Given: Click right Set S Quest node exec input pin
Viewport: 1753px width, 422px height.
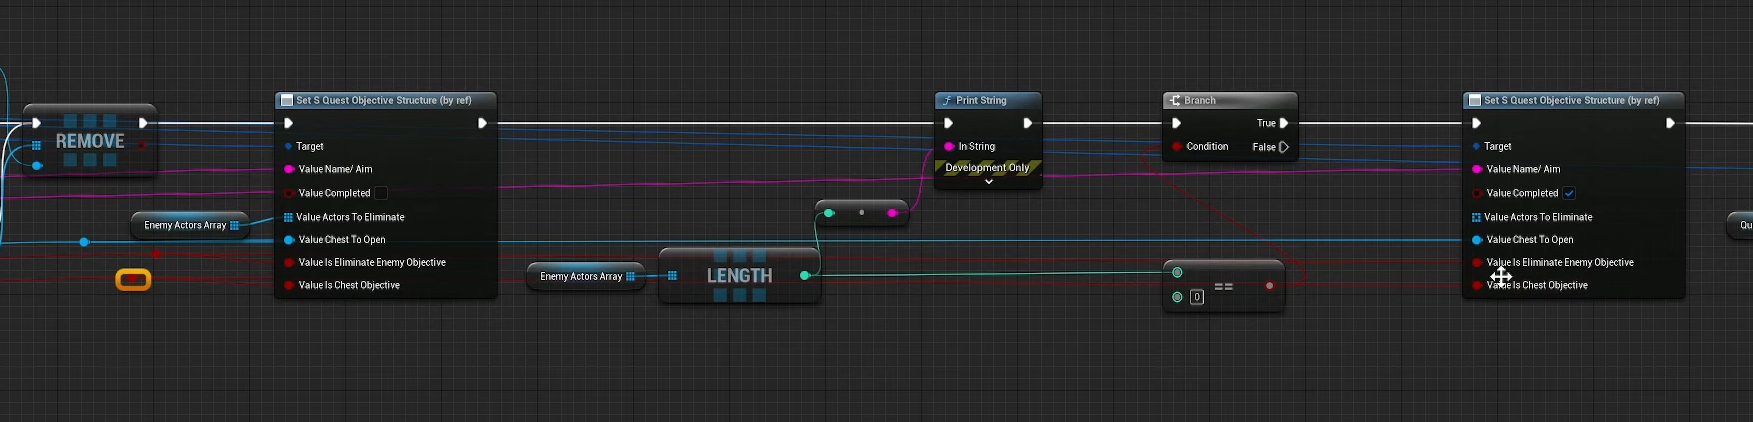Looking at the screenshot, I should tap(1477, 123).
